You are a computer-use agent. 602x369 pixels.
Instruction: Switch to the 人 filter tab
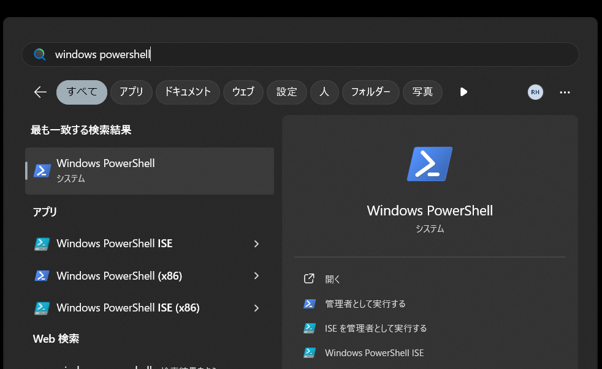pos(324,92)
